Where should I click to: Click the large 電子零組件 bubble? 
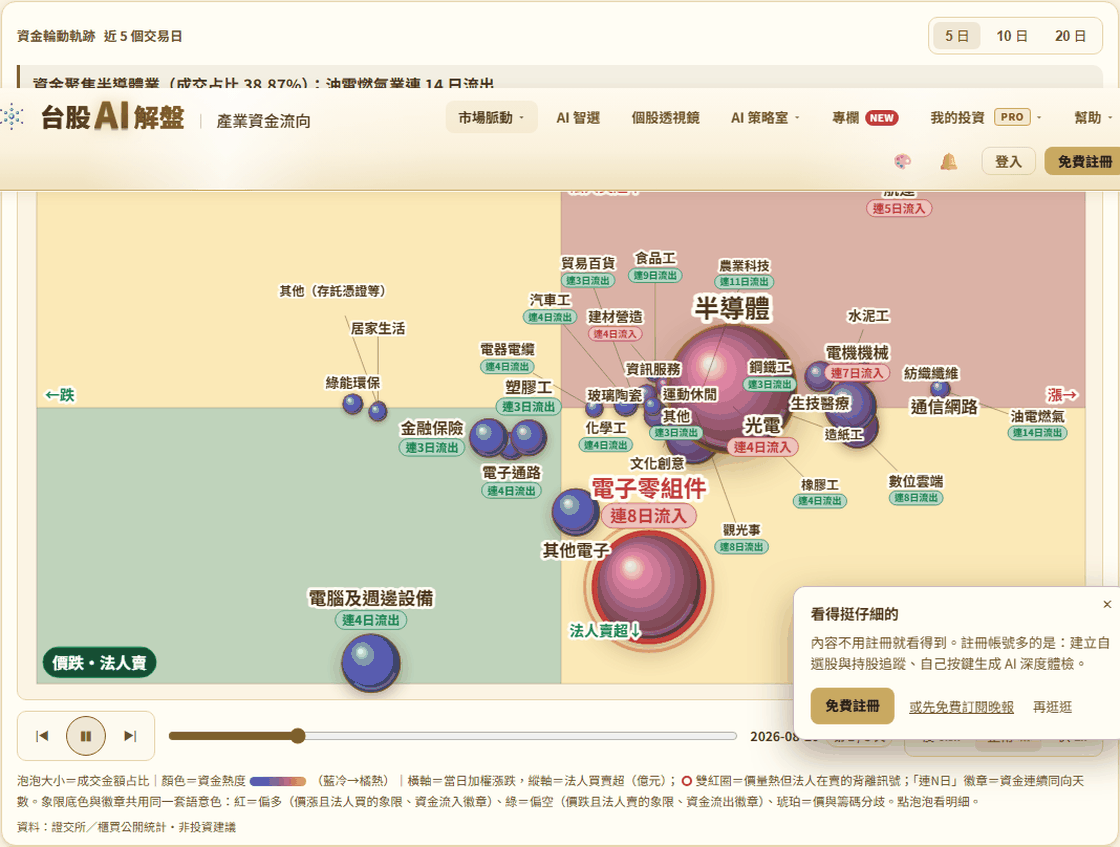click(x=649, y=587)
